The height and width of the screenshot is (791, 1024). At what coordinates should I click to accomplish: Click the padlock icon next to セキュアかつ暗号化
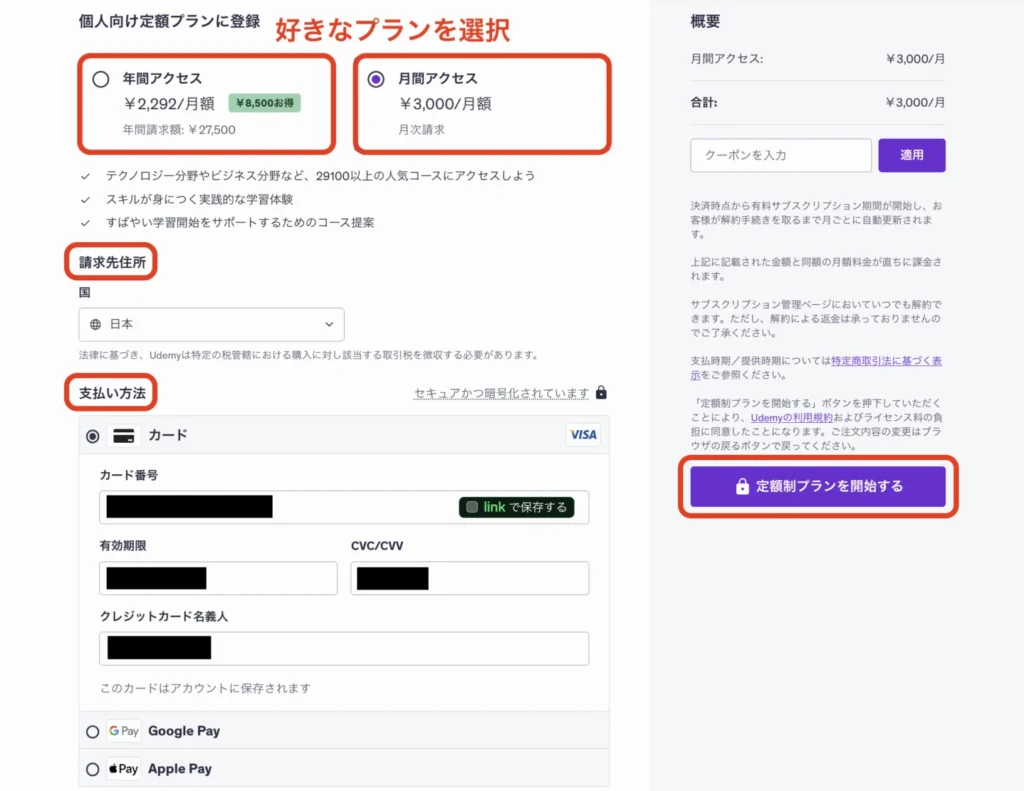(601, 393)
